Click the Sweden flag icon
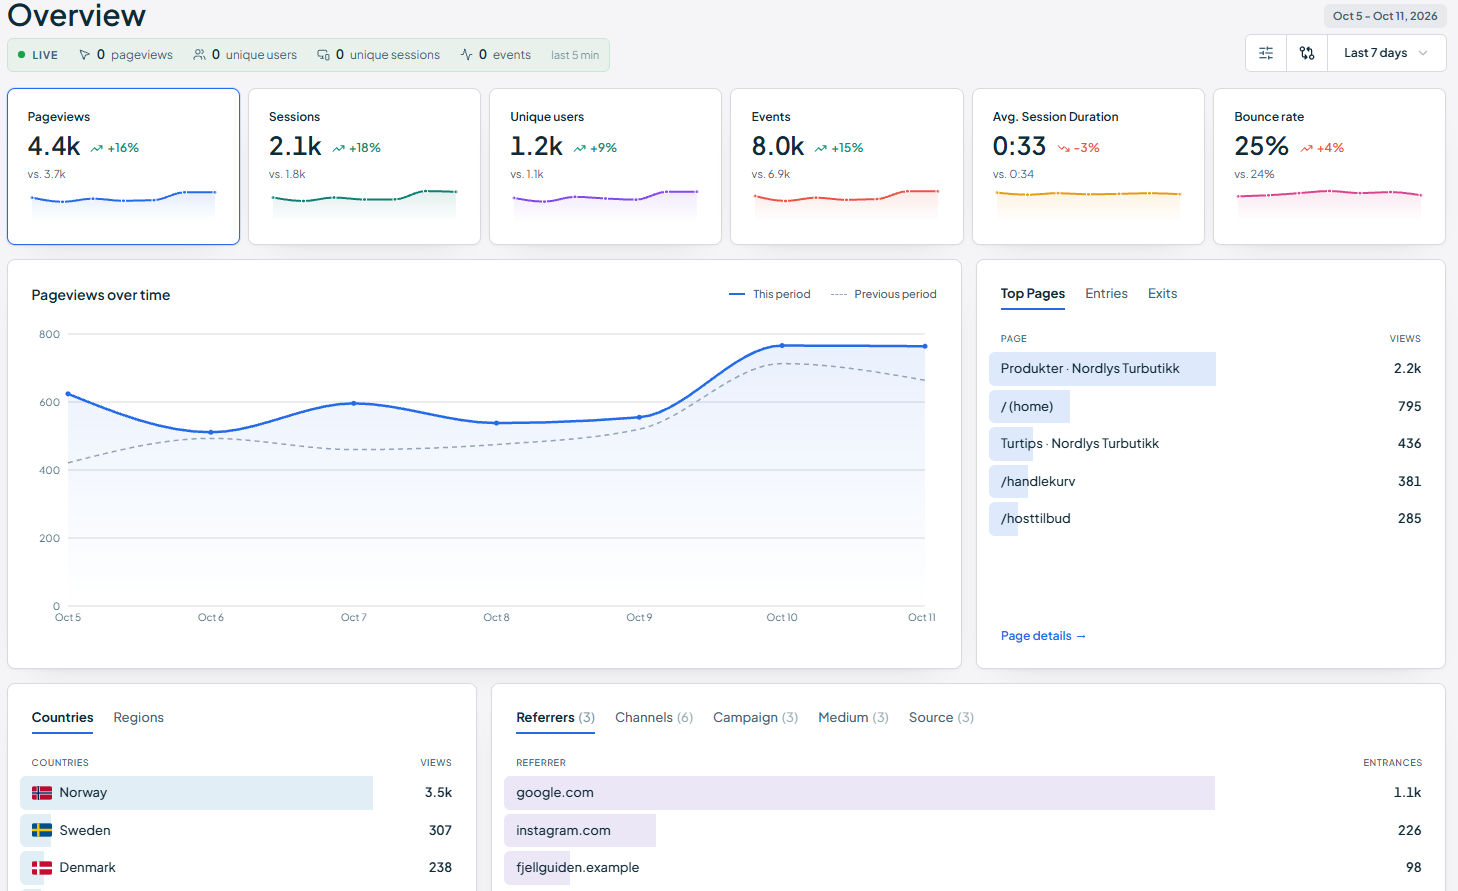The image size is (1458, 891). (42, 830)
